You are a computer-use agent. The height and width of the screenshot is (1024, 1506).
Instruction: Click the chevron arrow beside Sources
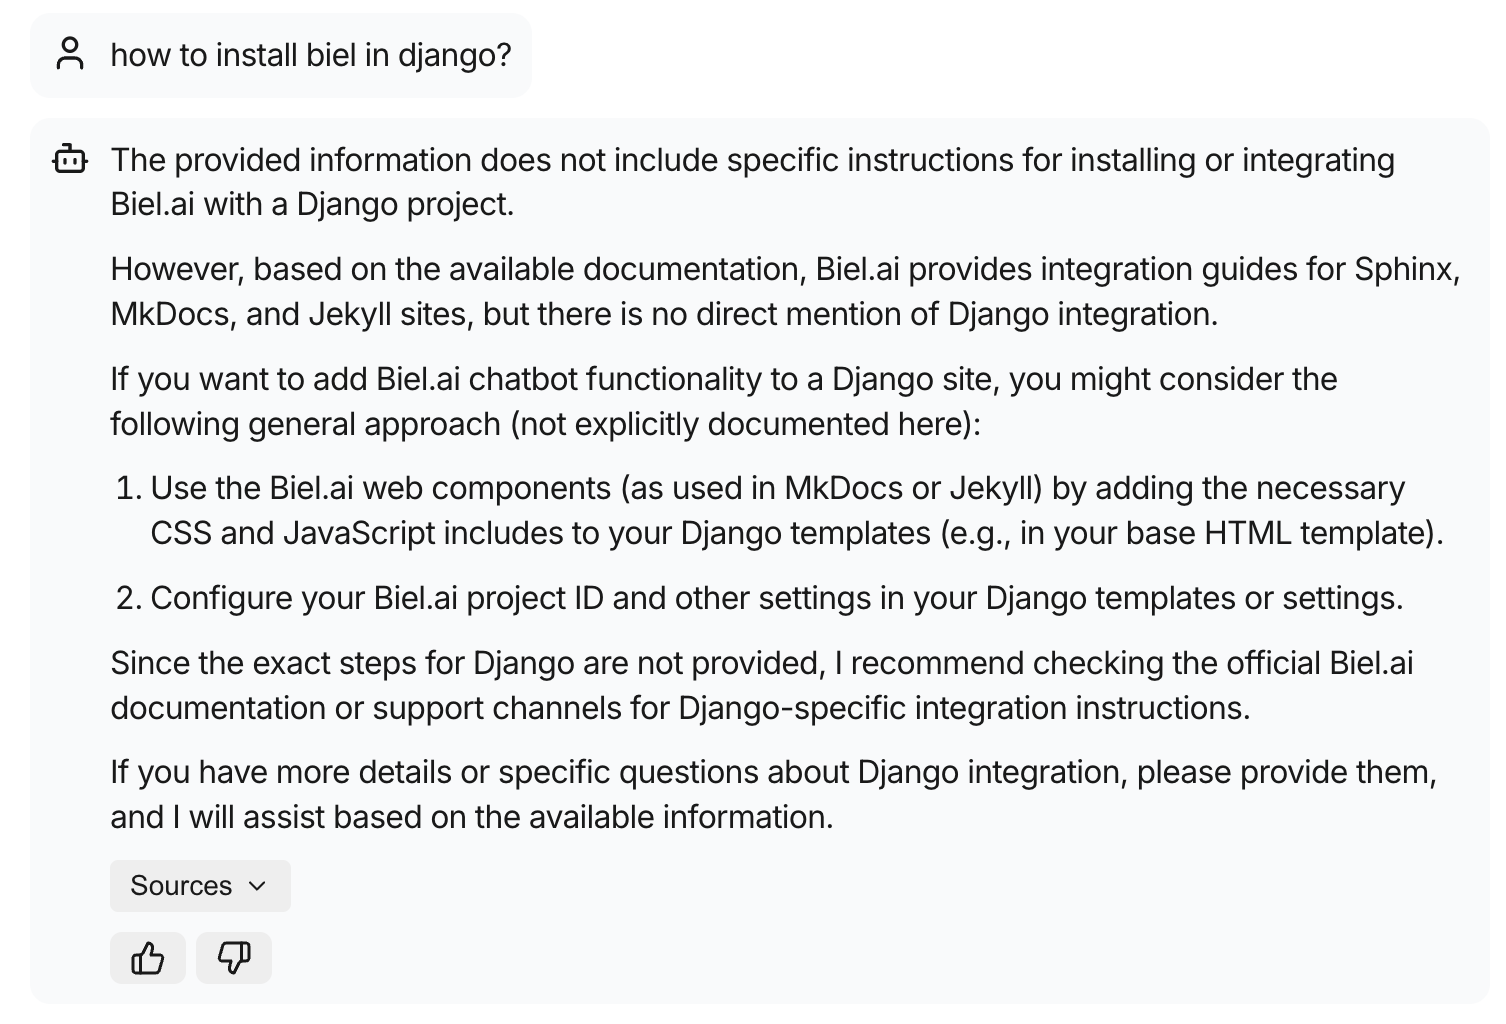pyautogui.click(x=257, y=886)
